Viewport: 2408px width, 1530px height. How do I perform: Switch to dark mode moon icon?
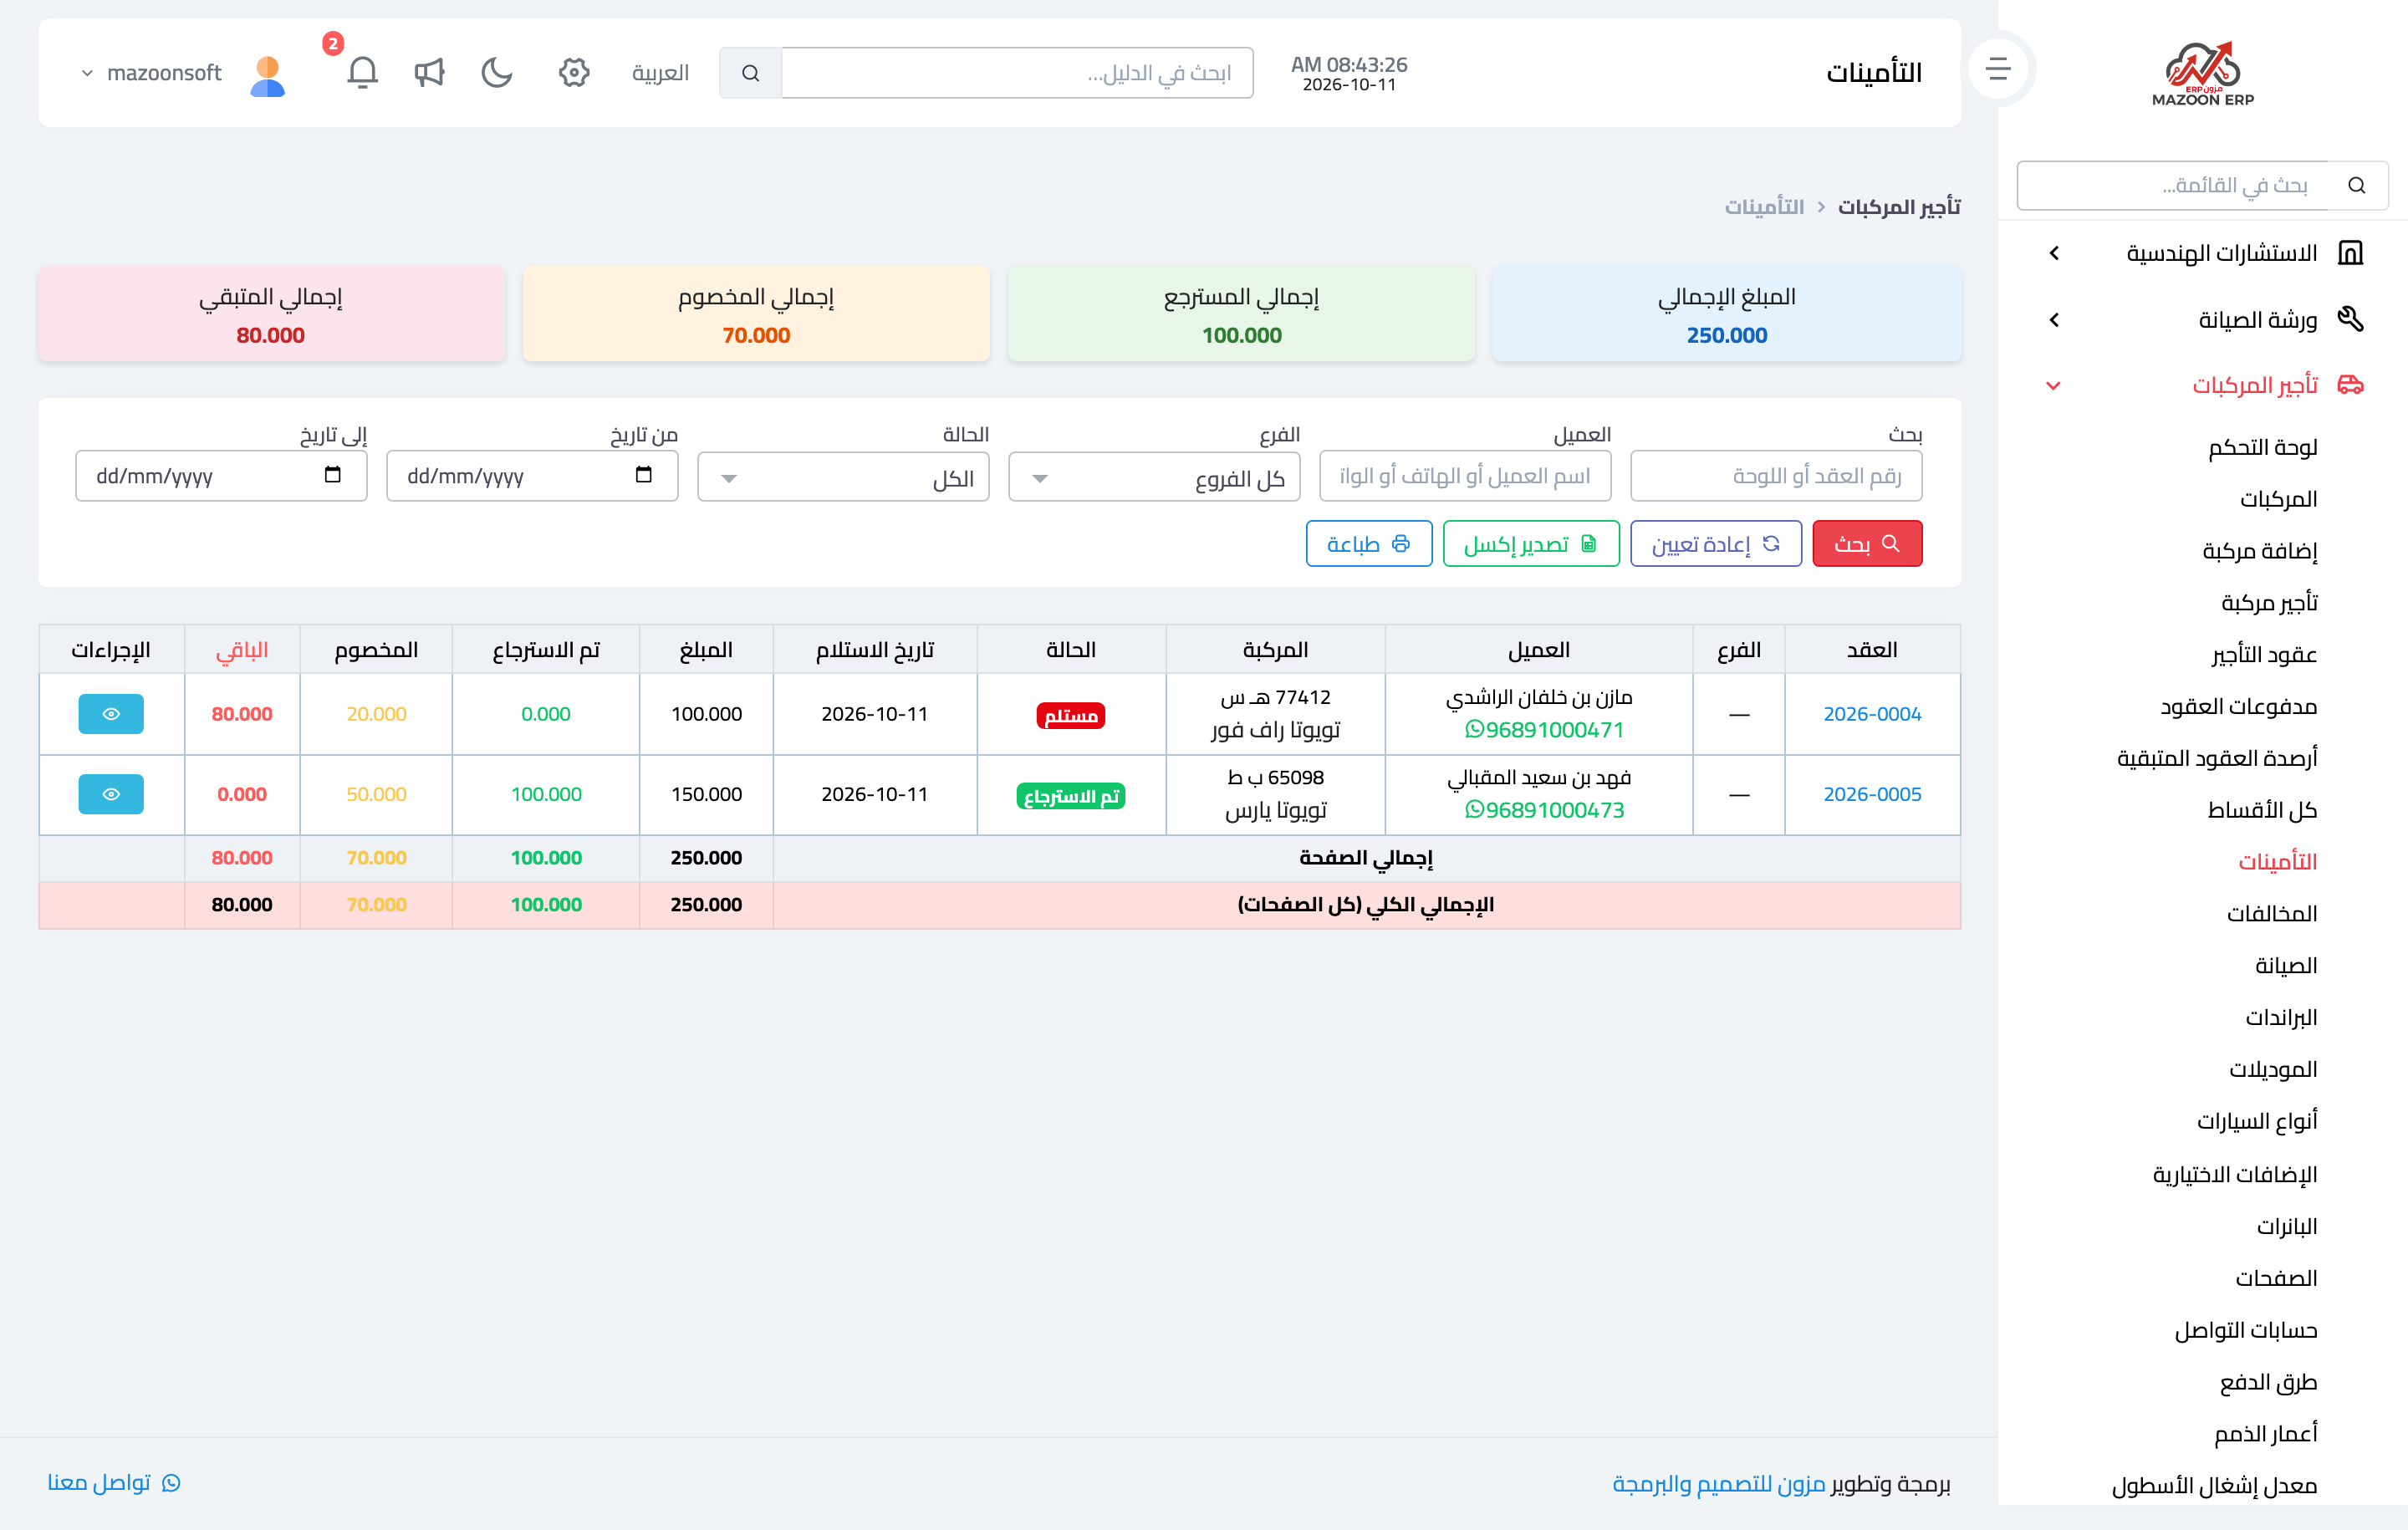click(x=496, y=73)
